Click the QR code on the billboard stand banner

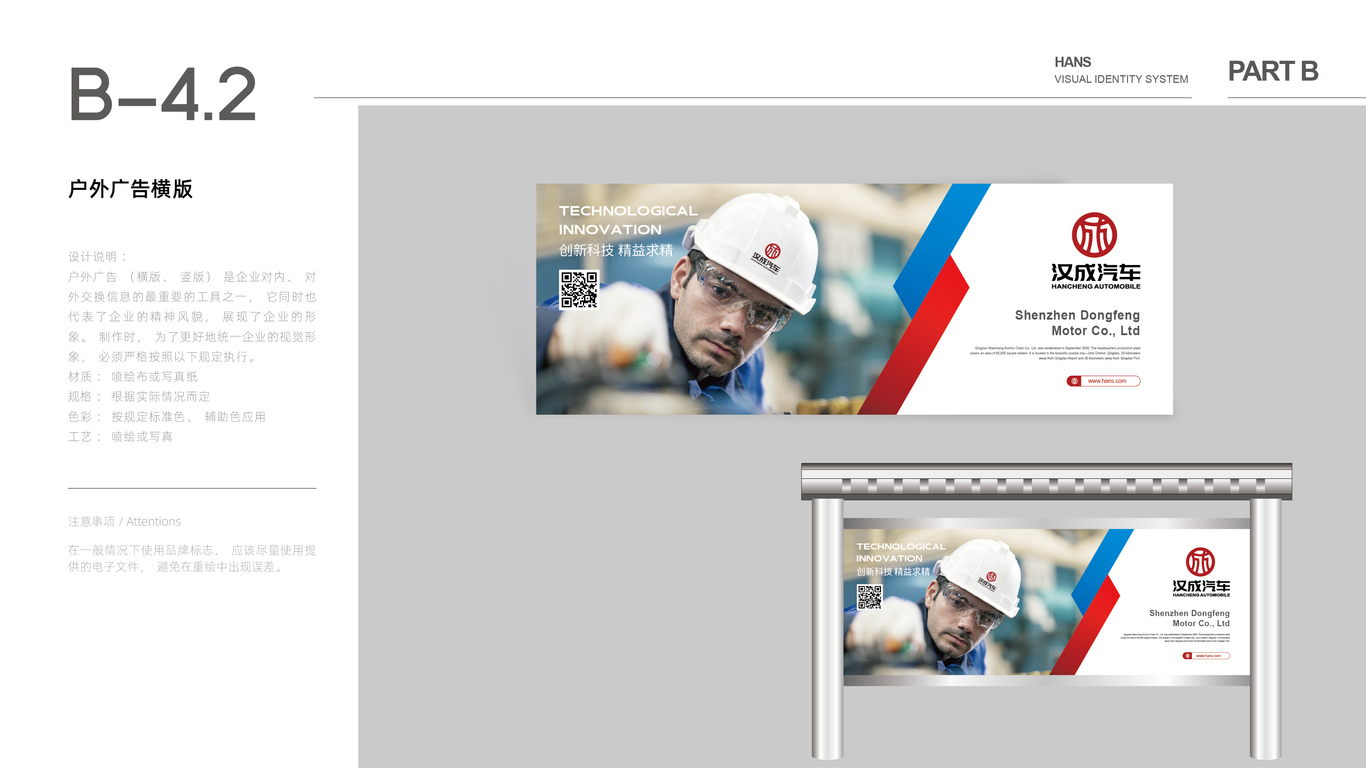[x=869, y=597]
